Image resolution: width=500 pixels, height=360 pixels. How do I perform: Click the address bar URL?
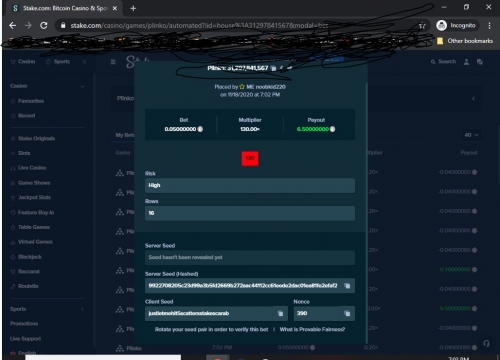pyautogui.click(x=199, y=25)
